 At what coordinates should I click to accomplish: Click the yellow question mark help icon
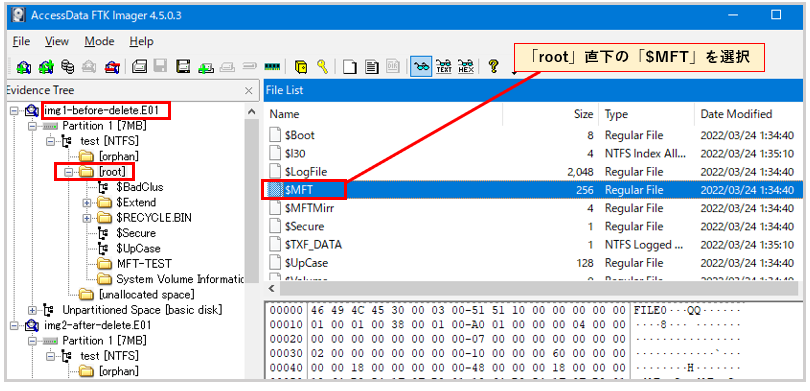pos(493,67)
